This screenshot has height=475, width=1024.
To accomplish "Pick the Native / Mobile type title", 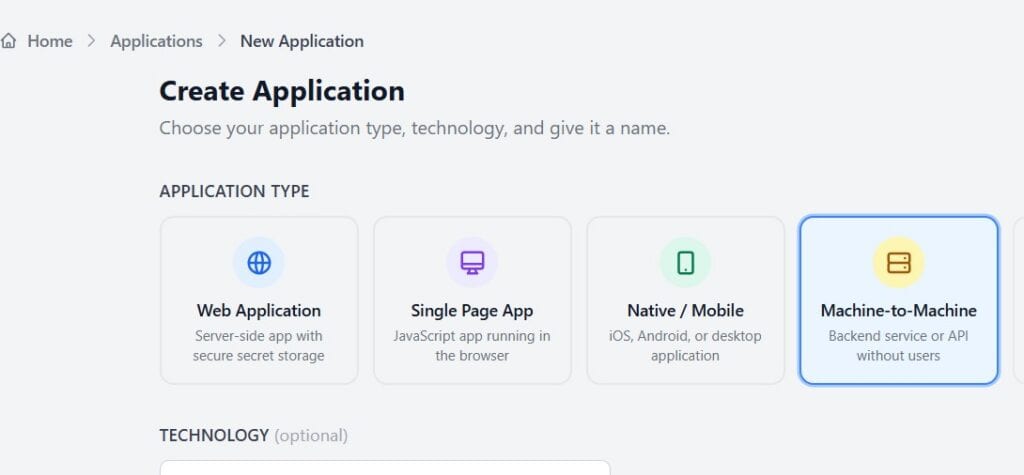I will [685, 310].
